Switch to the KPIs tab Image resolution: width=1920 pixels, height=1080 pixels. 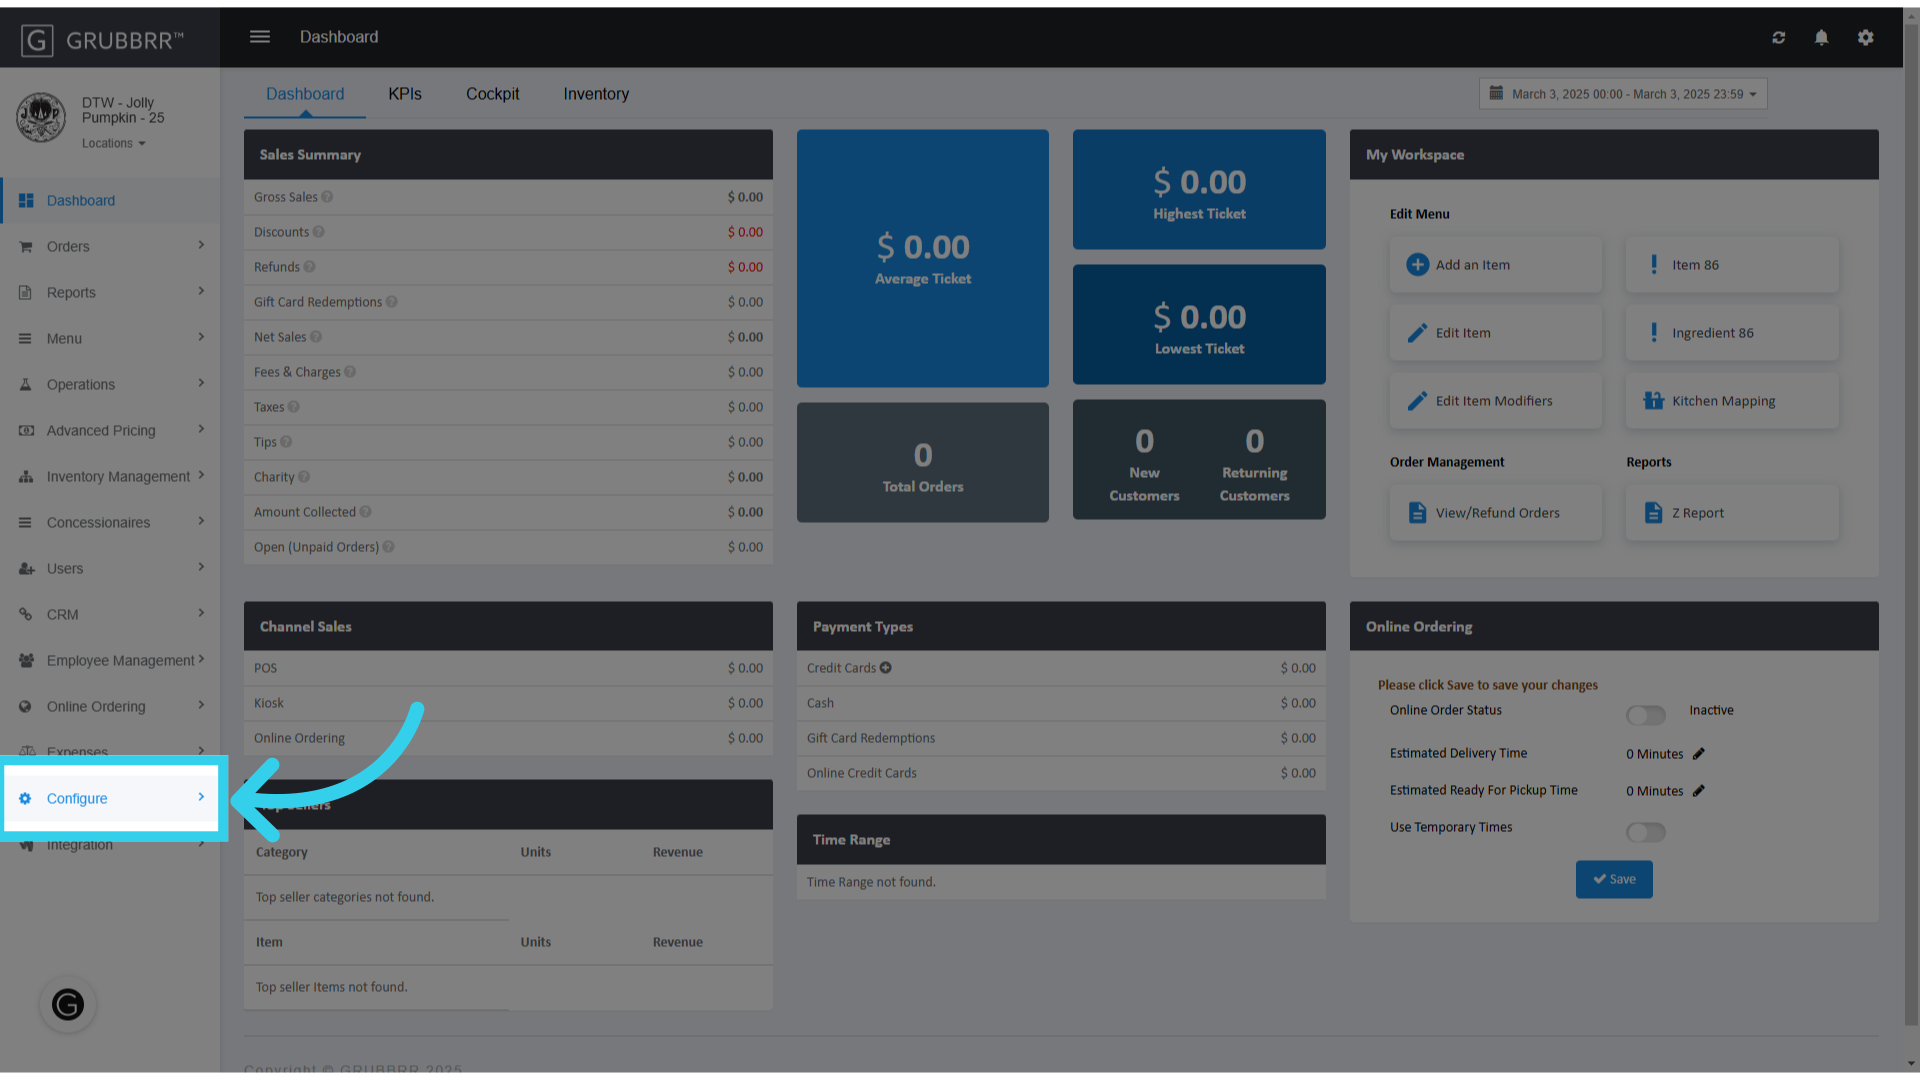tap(405, 94)
